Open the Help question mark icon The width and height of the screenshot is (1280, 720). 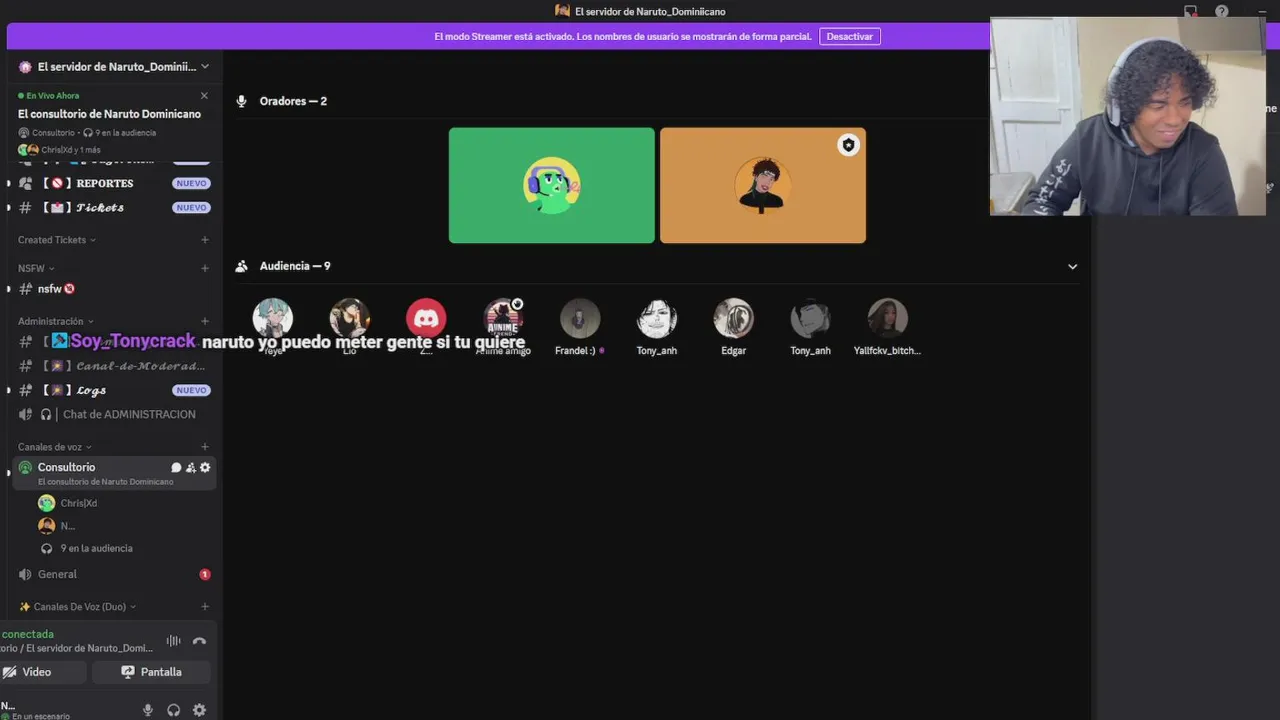tap(1222, 12)
